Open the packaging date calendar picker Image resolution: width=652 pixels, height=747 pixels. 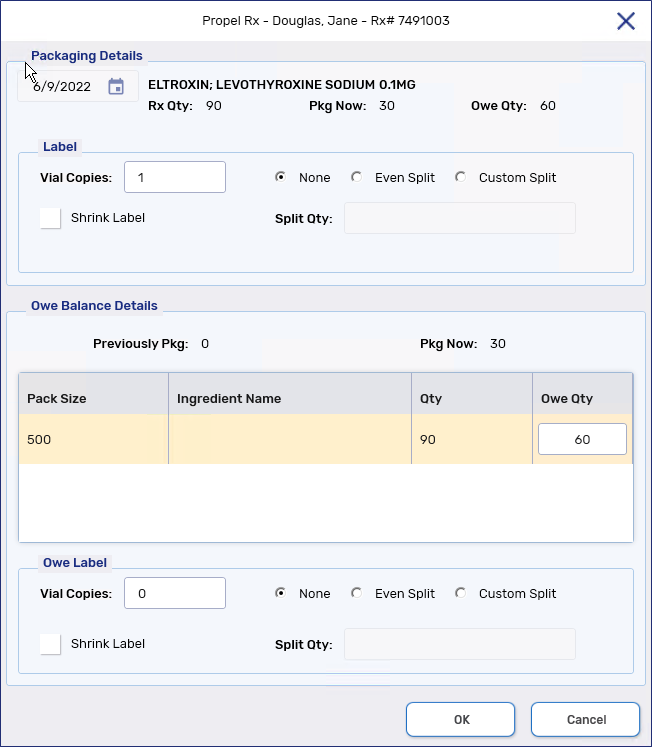[x=116, y=87]
